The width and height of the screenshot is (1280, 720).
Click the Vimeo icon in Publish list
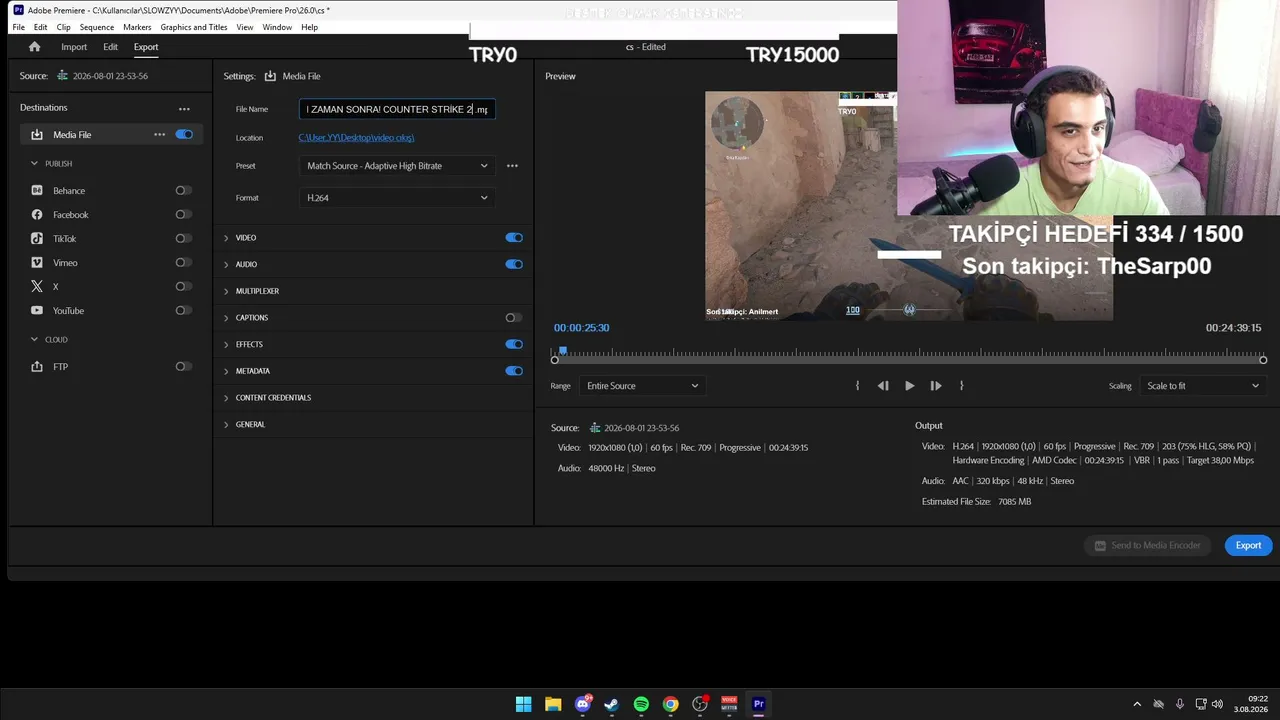pos(37,263)
